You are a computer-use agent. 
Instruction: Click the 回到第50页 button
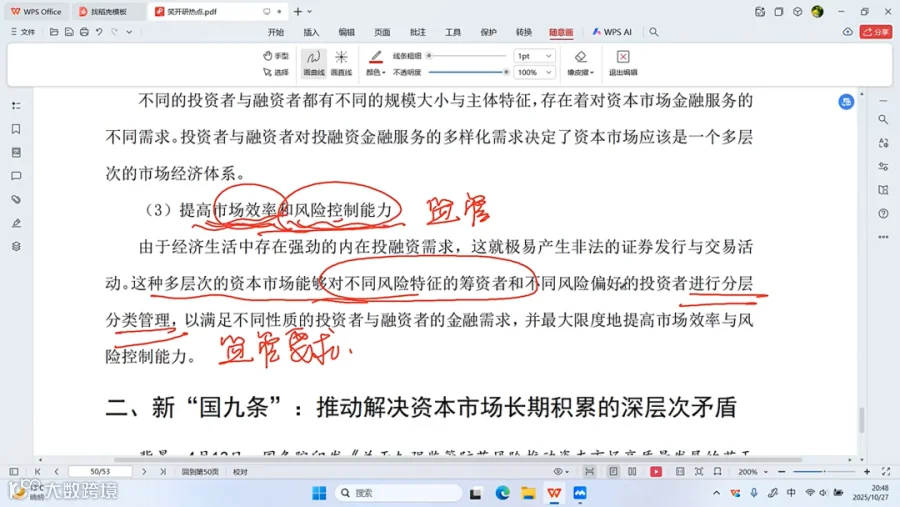pyautogui.click(x=200, y=471)
